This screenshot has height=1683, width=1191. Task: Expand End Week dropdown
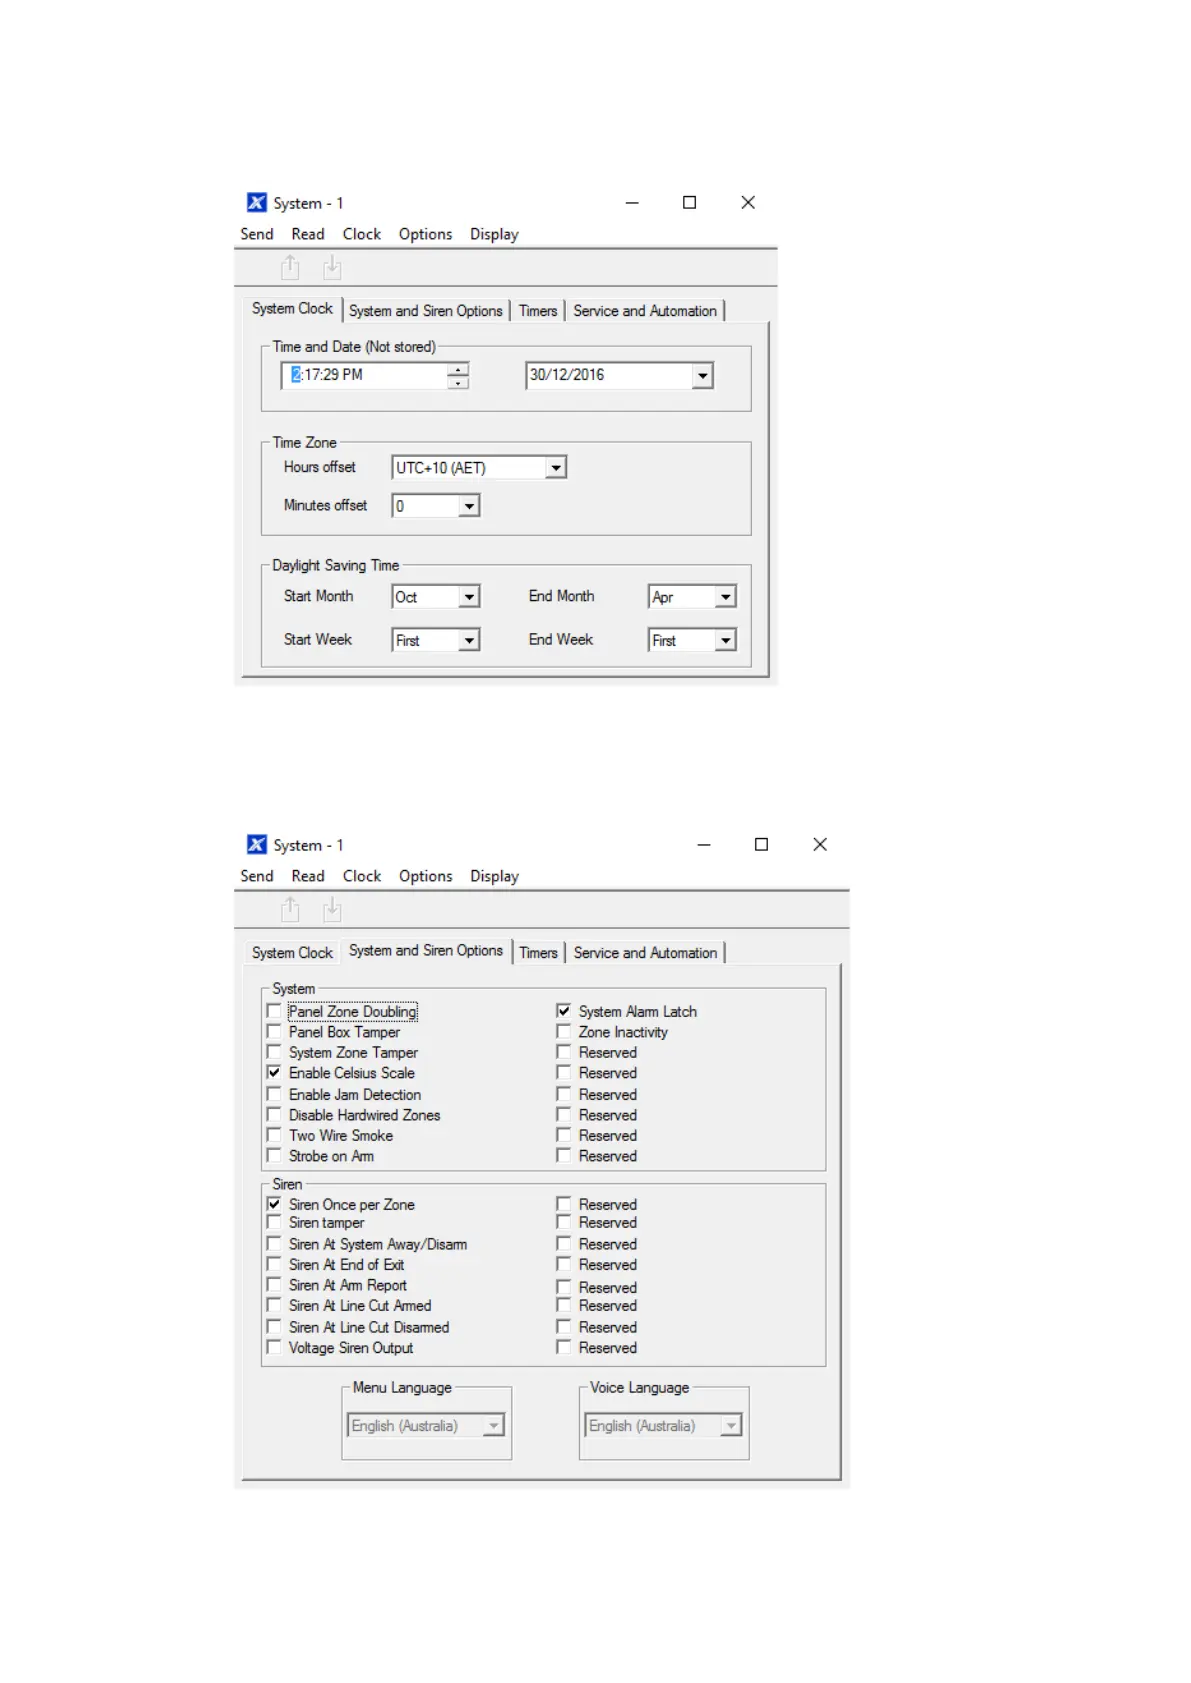726,640
